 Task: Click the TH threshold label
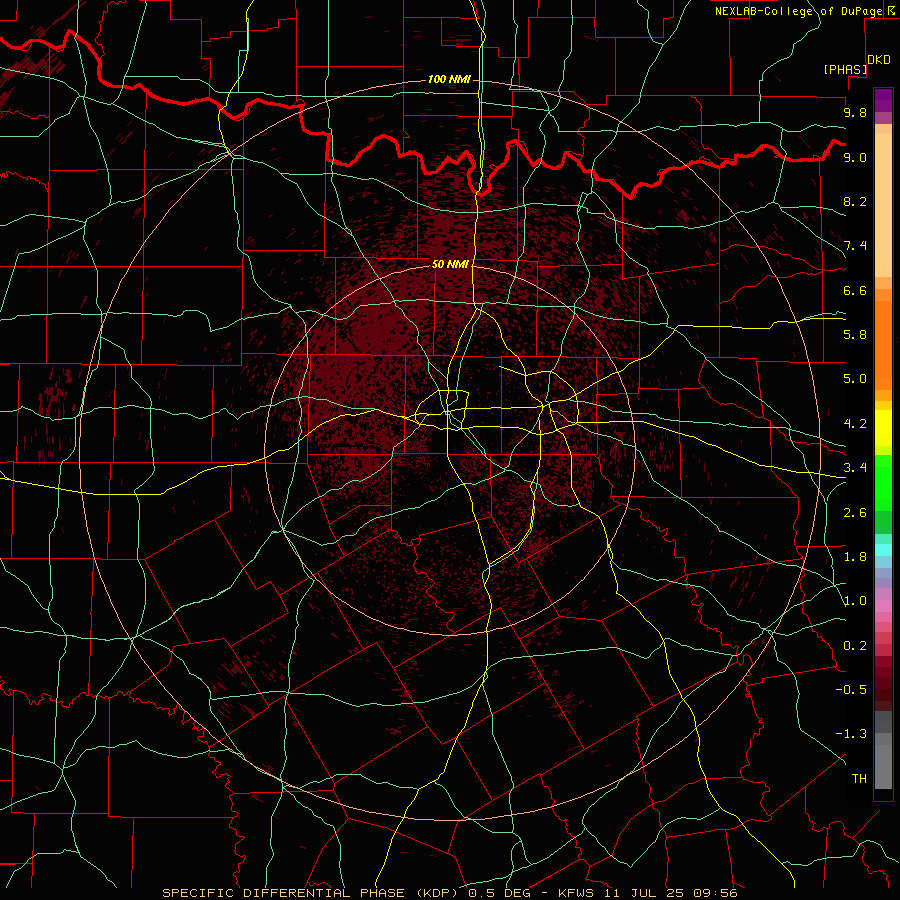tap(859, 779)
